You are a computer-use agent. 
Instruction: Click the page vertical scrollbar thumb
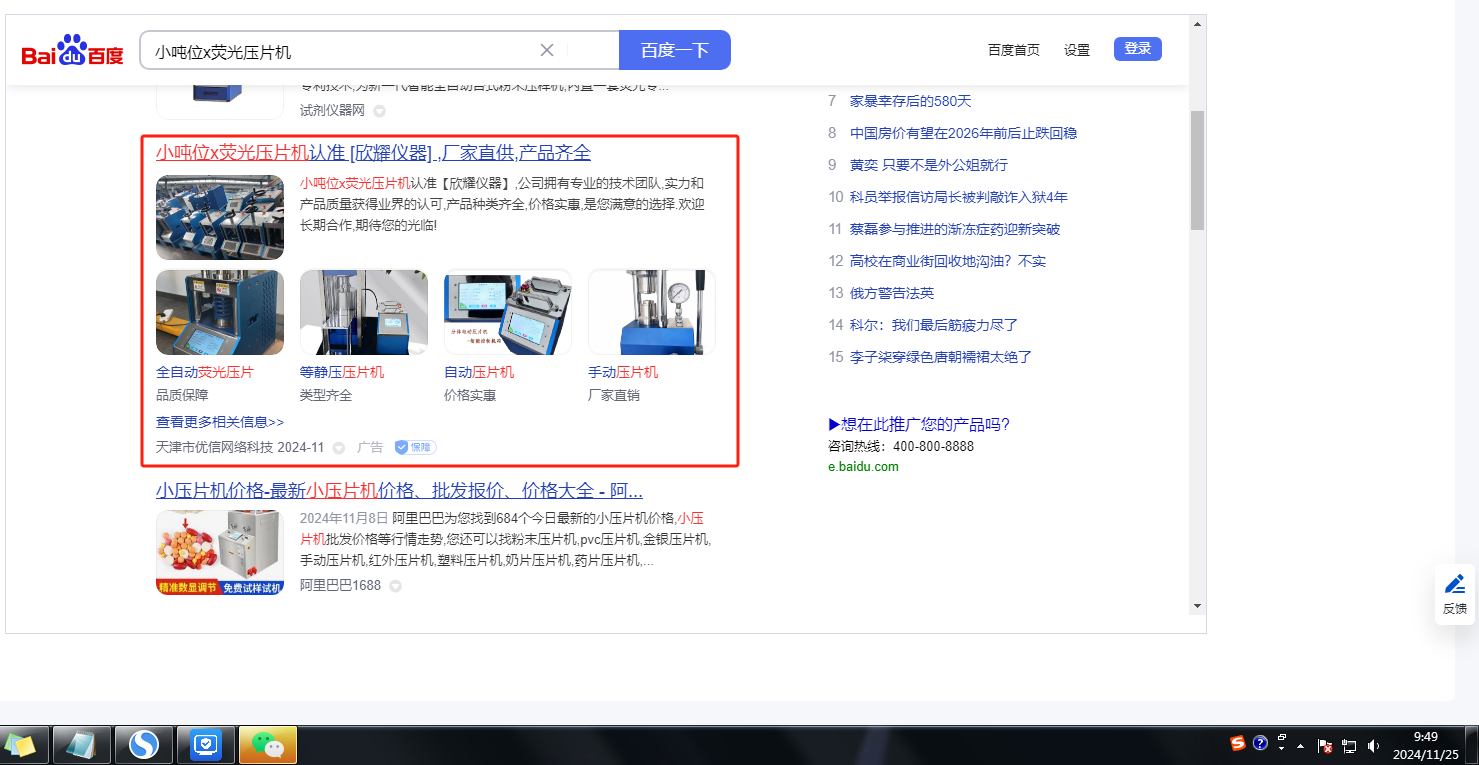pyautogui.click(x=1197, y=170)
